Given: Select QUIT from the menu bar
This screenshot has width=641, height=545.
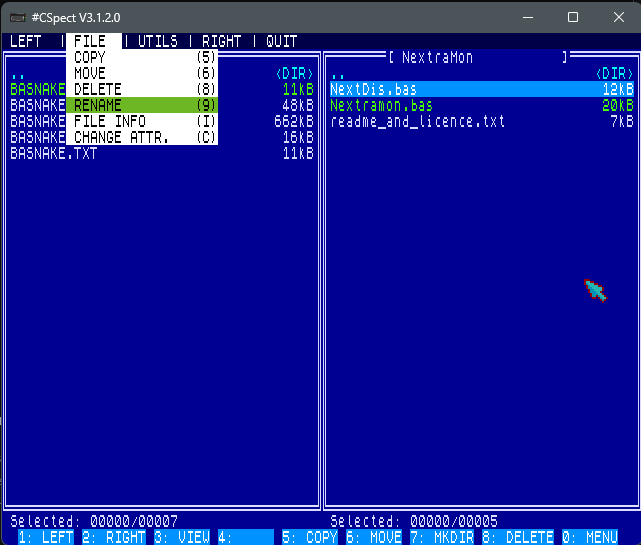Looking at the screenshot, I should tap(281, 41).
